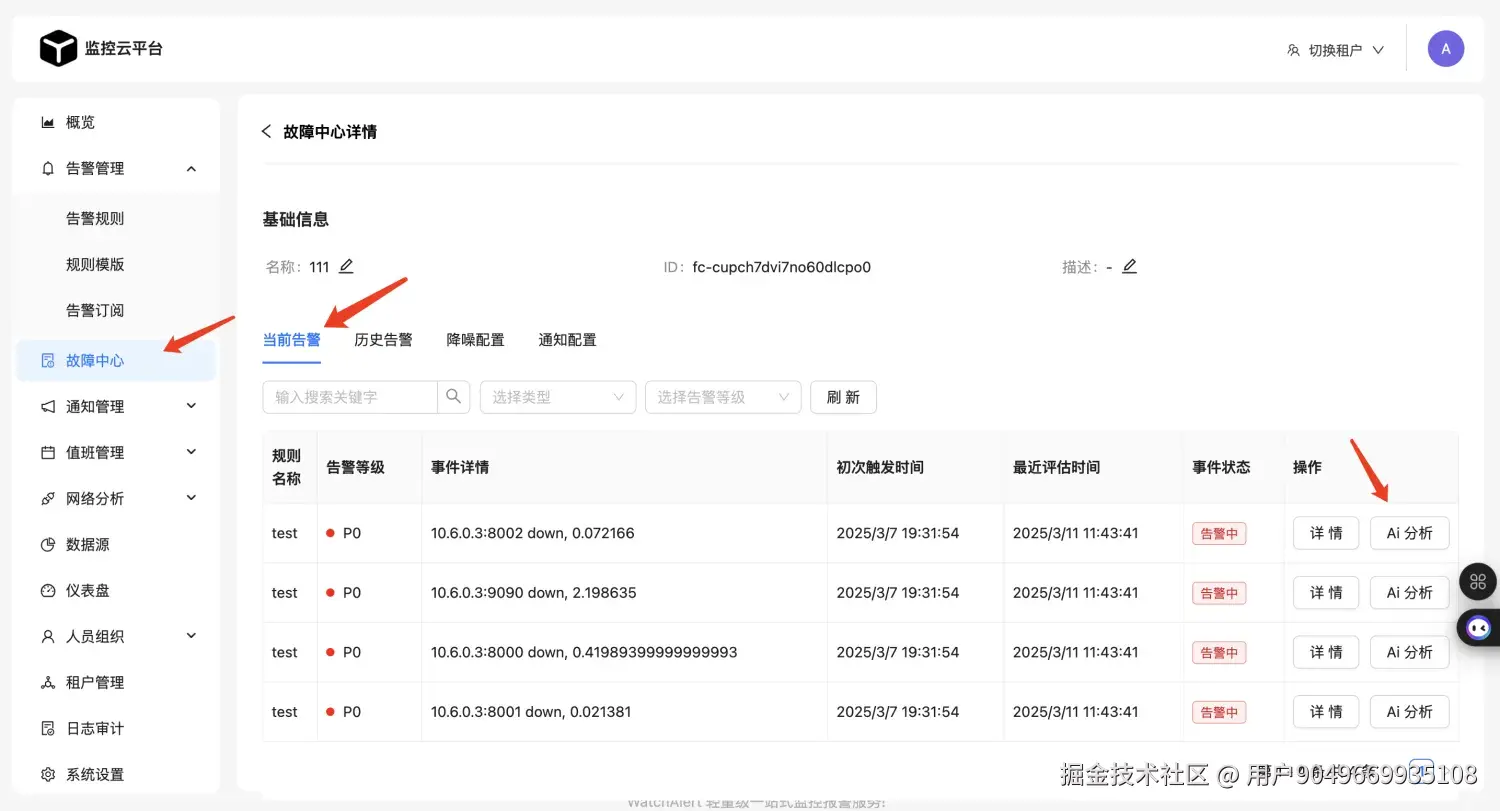1500x811 pixels.
Task: Open 规则模版 in the sidebar
Action: [x=95, y=264]
